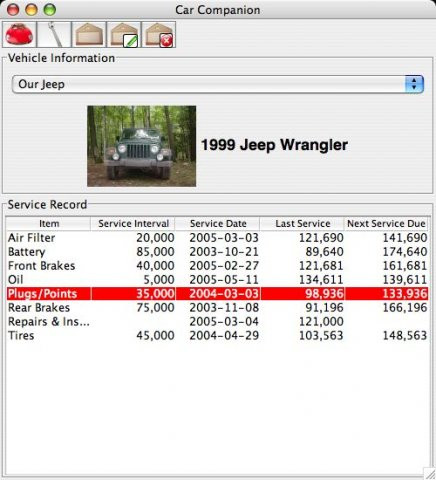This screenshot has width=436, height=480.
Task: Click the window resize grip corner
Action: coord(429,474)
